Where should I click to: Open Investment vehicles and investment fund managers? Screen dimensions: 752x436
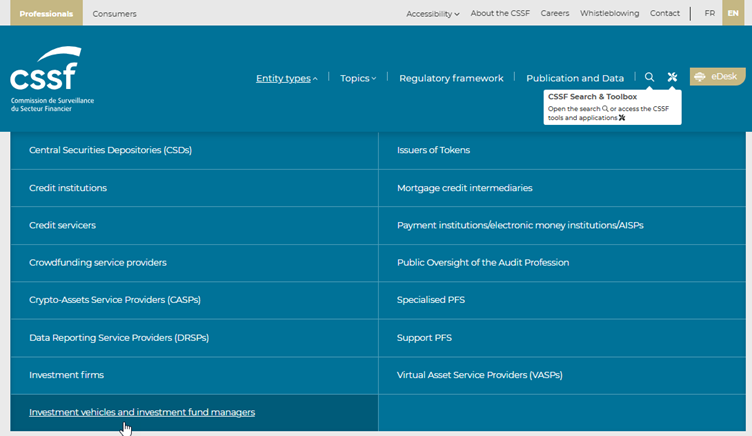coord(142,412)
